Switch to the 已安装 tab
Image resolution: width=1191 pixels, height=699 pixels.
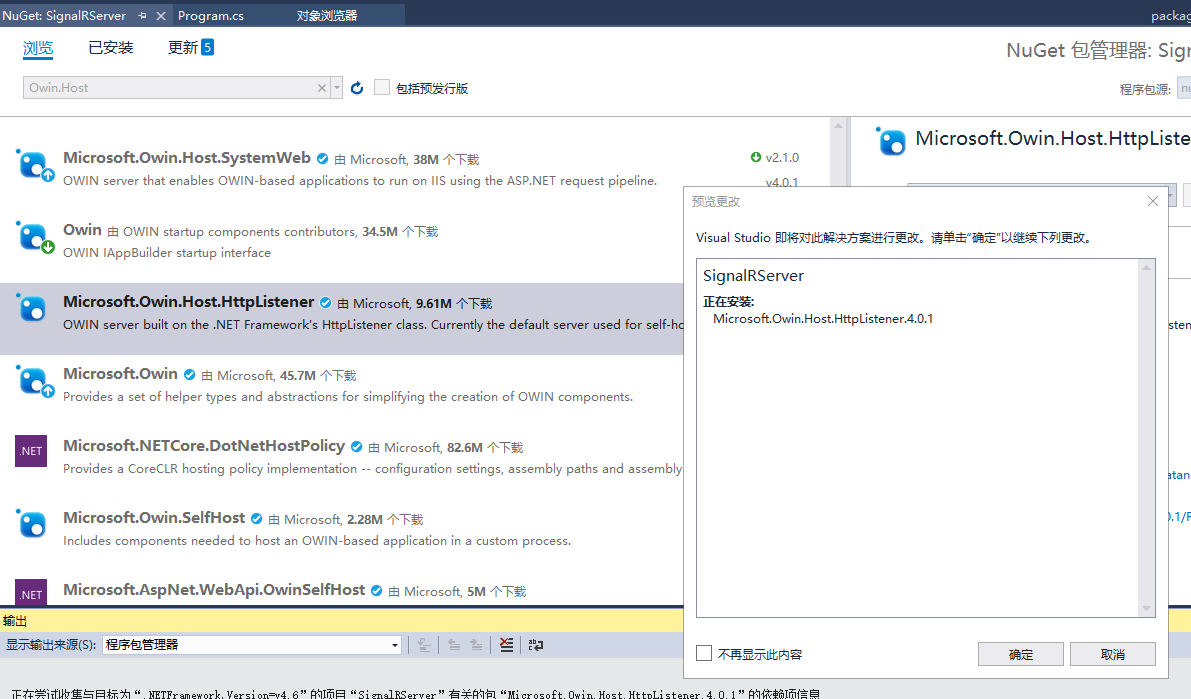(x=110, y=46)
